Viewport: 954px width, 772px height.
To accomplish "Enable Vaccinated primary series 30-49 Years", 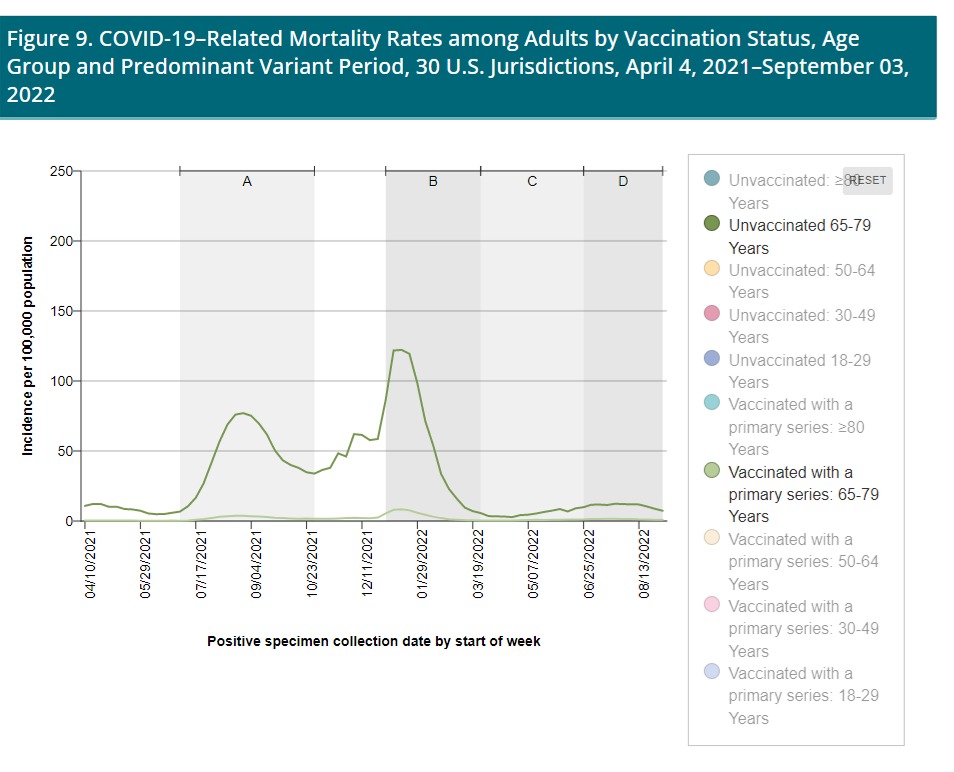I will coord(711,606).
